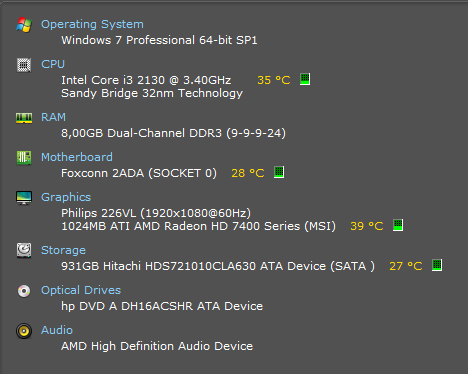Select the Audio section heading
The height and width of the screenshot is (374, 468).
[57, 330]
